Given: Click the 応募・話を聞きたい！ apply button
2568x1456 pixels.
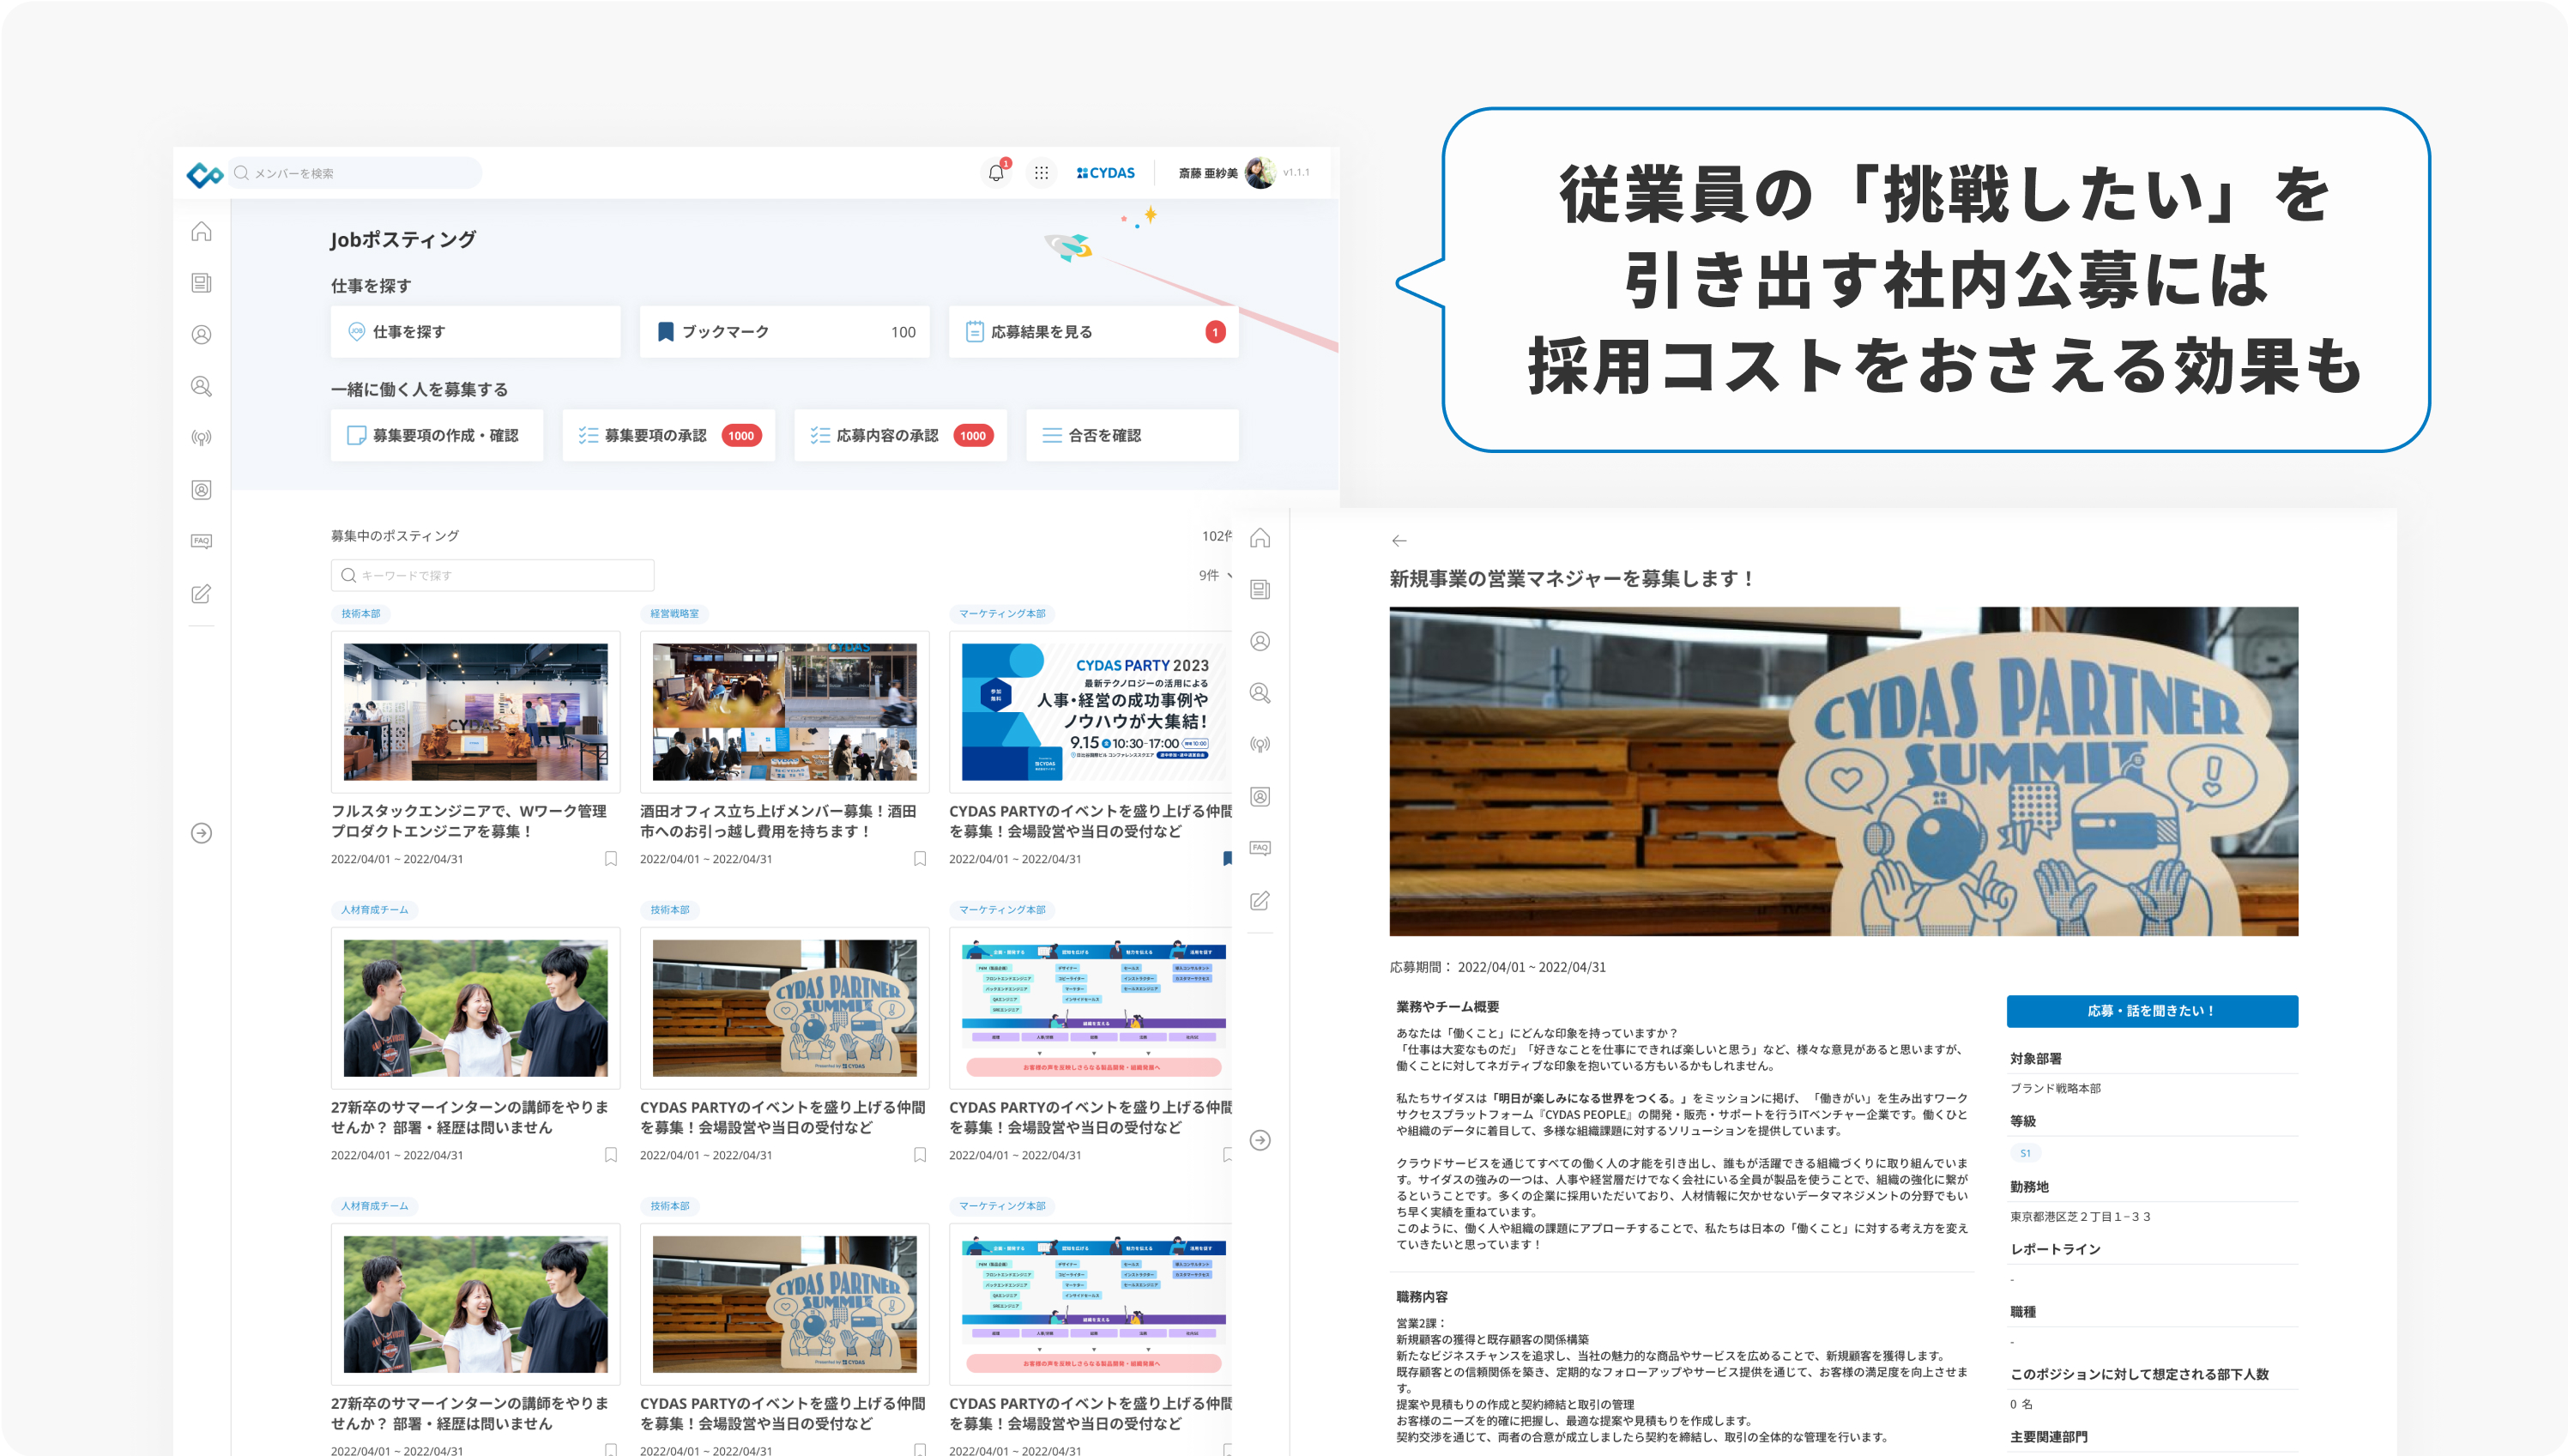Looking at the screenshot, I should click(2152, 1011).
